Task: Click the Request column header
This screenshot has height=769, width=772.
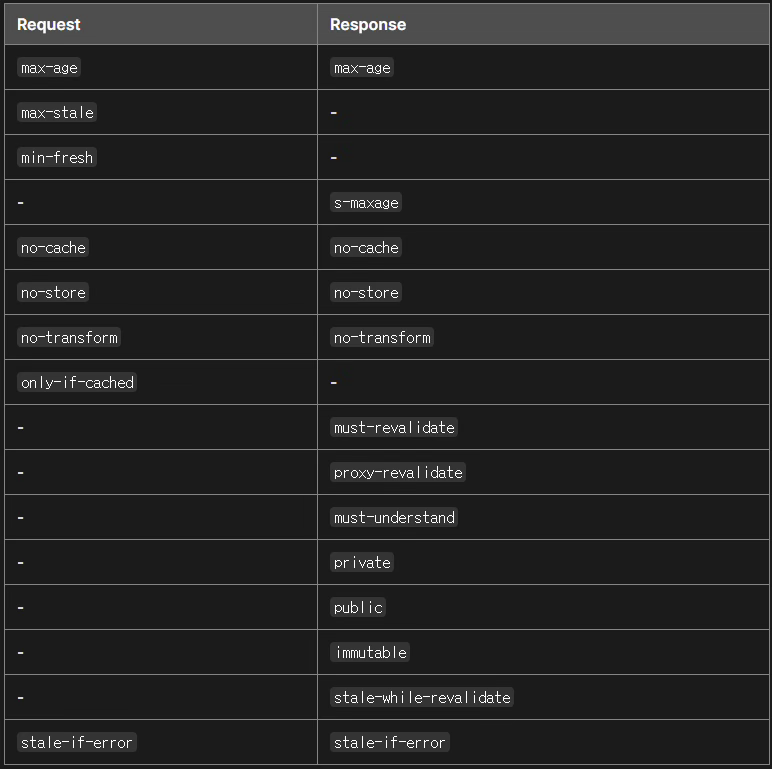Action: pyautogui.click(x=48, y=25)
